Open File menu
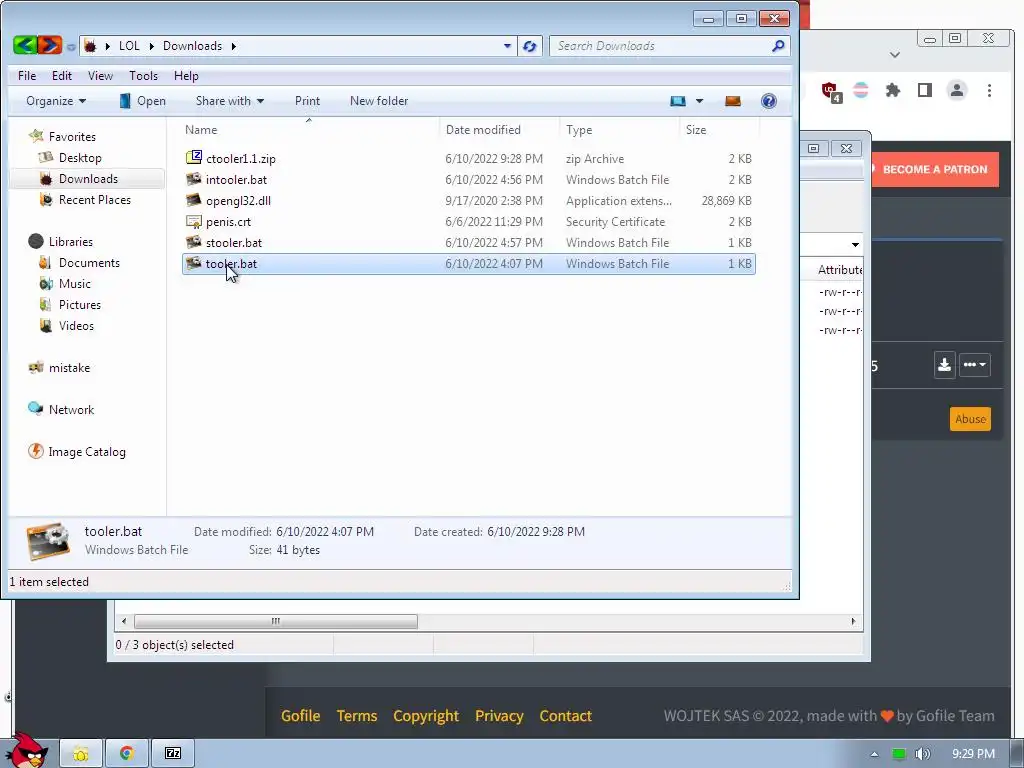Image resolution: width=1024 pixels, height=768 pixels. coord(27,76)
